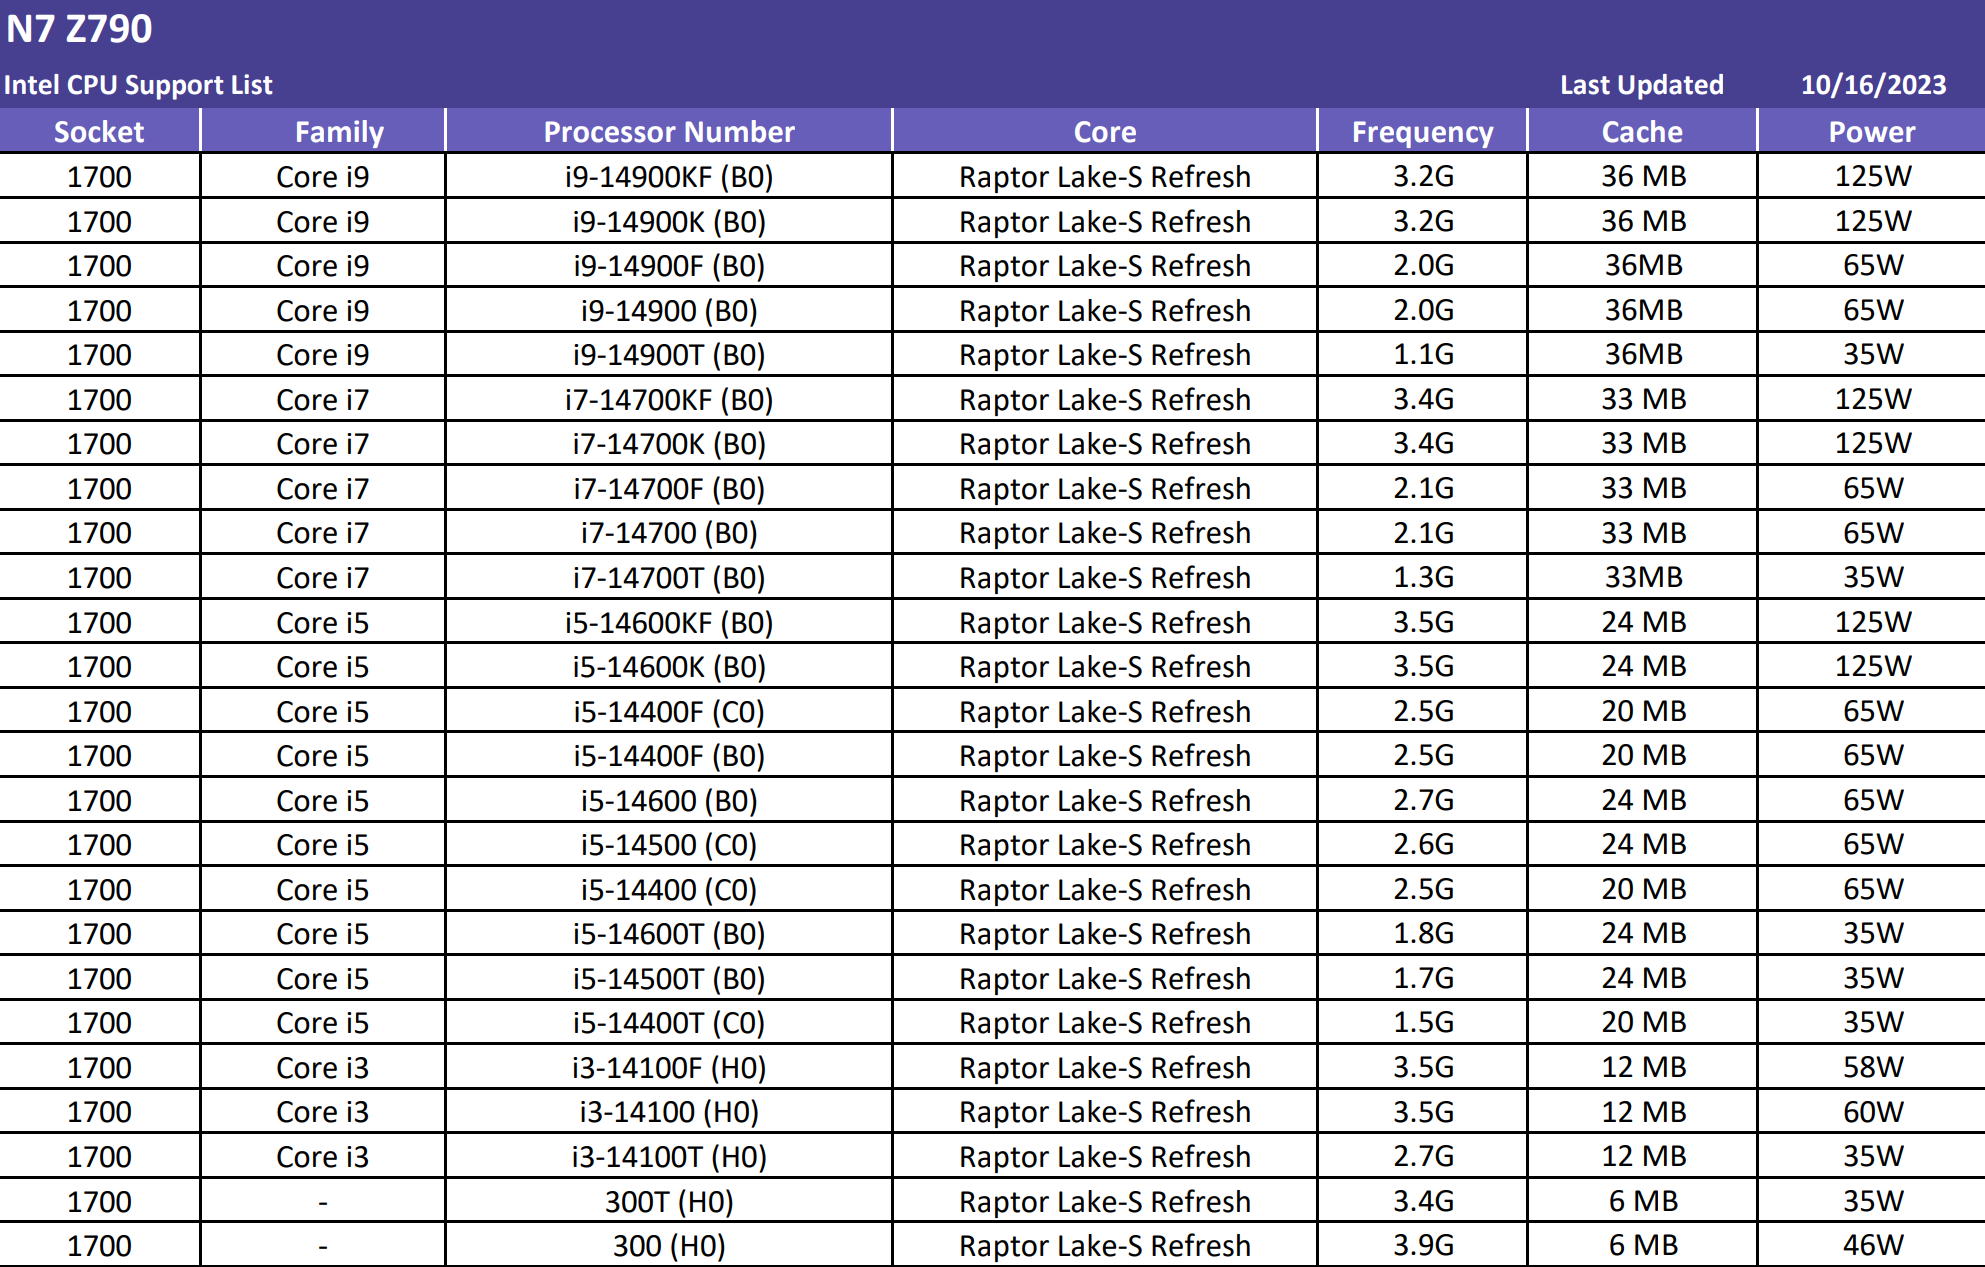Click the 1.1G frequency value
The width and height of the screenshot is (1985, 1267).
coord(1423,354)
